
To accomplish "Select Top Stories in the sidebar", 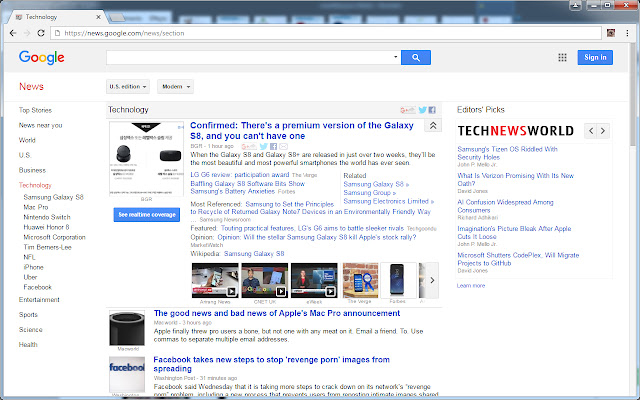I will 35,109.
